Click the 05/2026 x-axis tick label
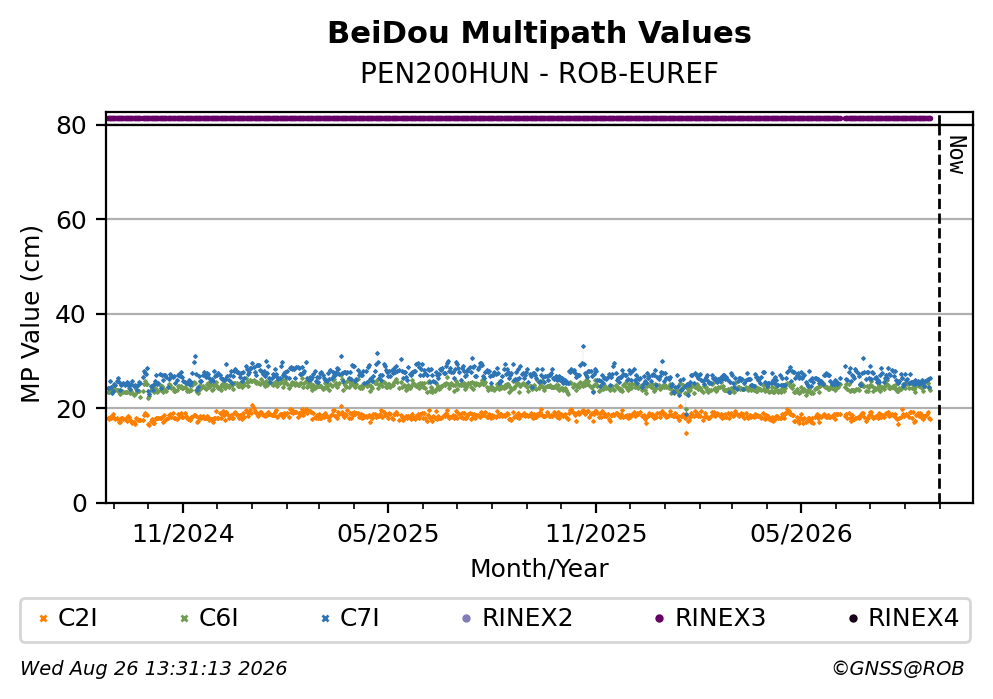This screenshot has height=699, width=993. tap(801, 534)
